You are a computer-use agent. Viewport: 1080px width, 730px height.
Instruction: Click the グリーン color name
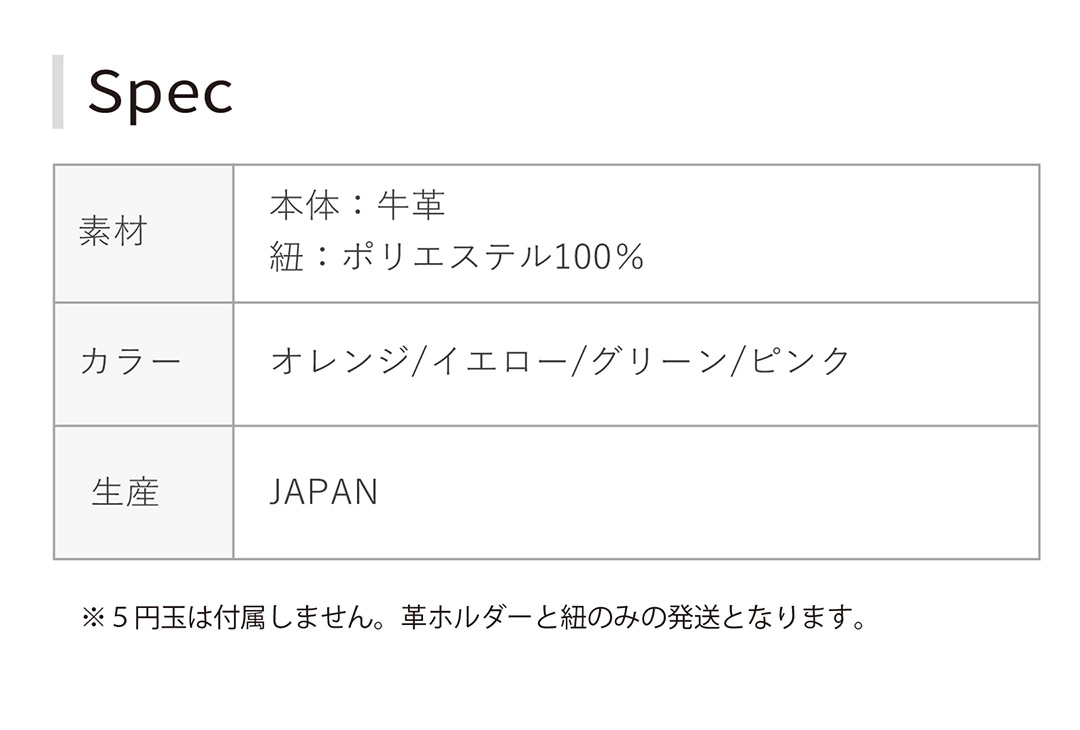click(x=658, y=361)
